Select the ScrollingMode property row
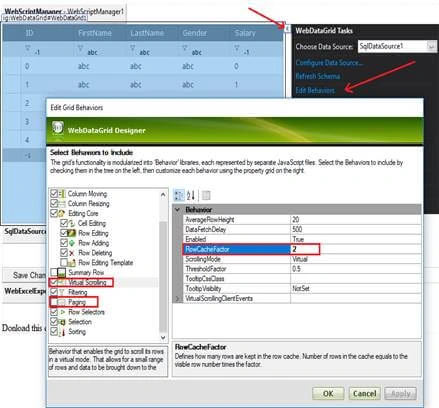The width and height of the screenshot is (439, 408). click(x=302, y=259)
